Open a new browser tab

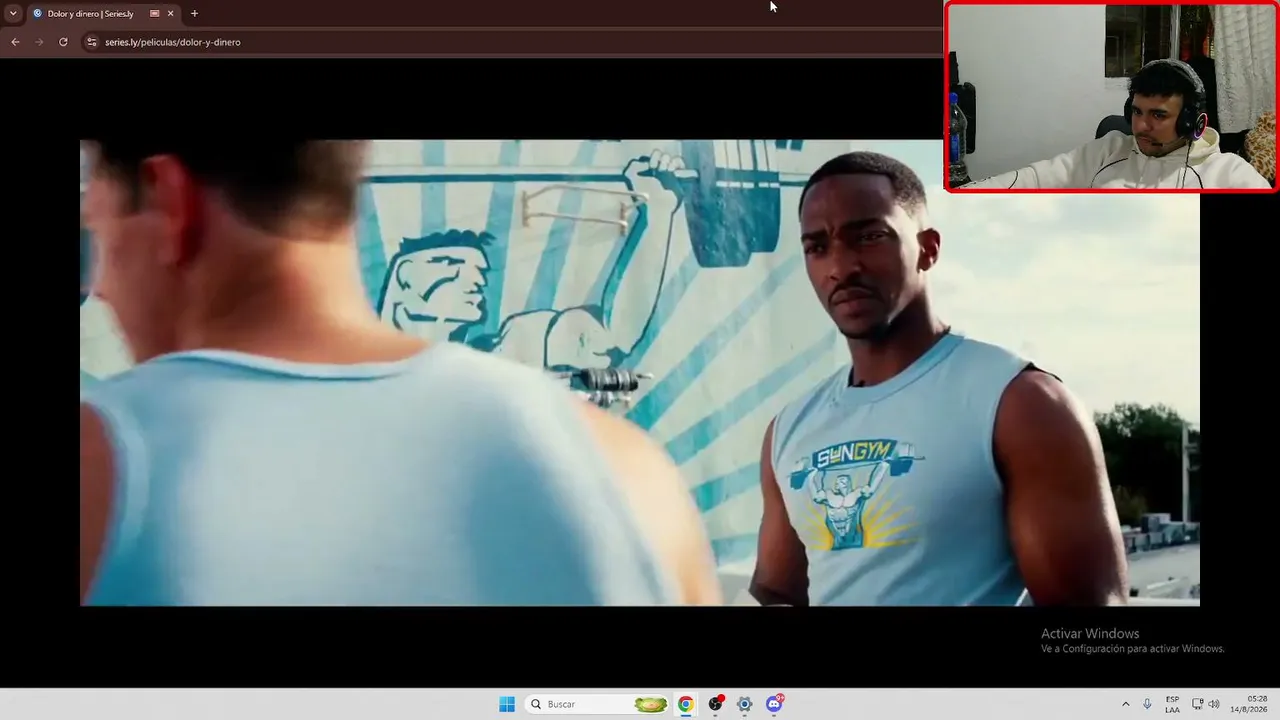[194, 14]
